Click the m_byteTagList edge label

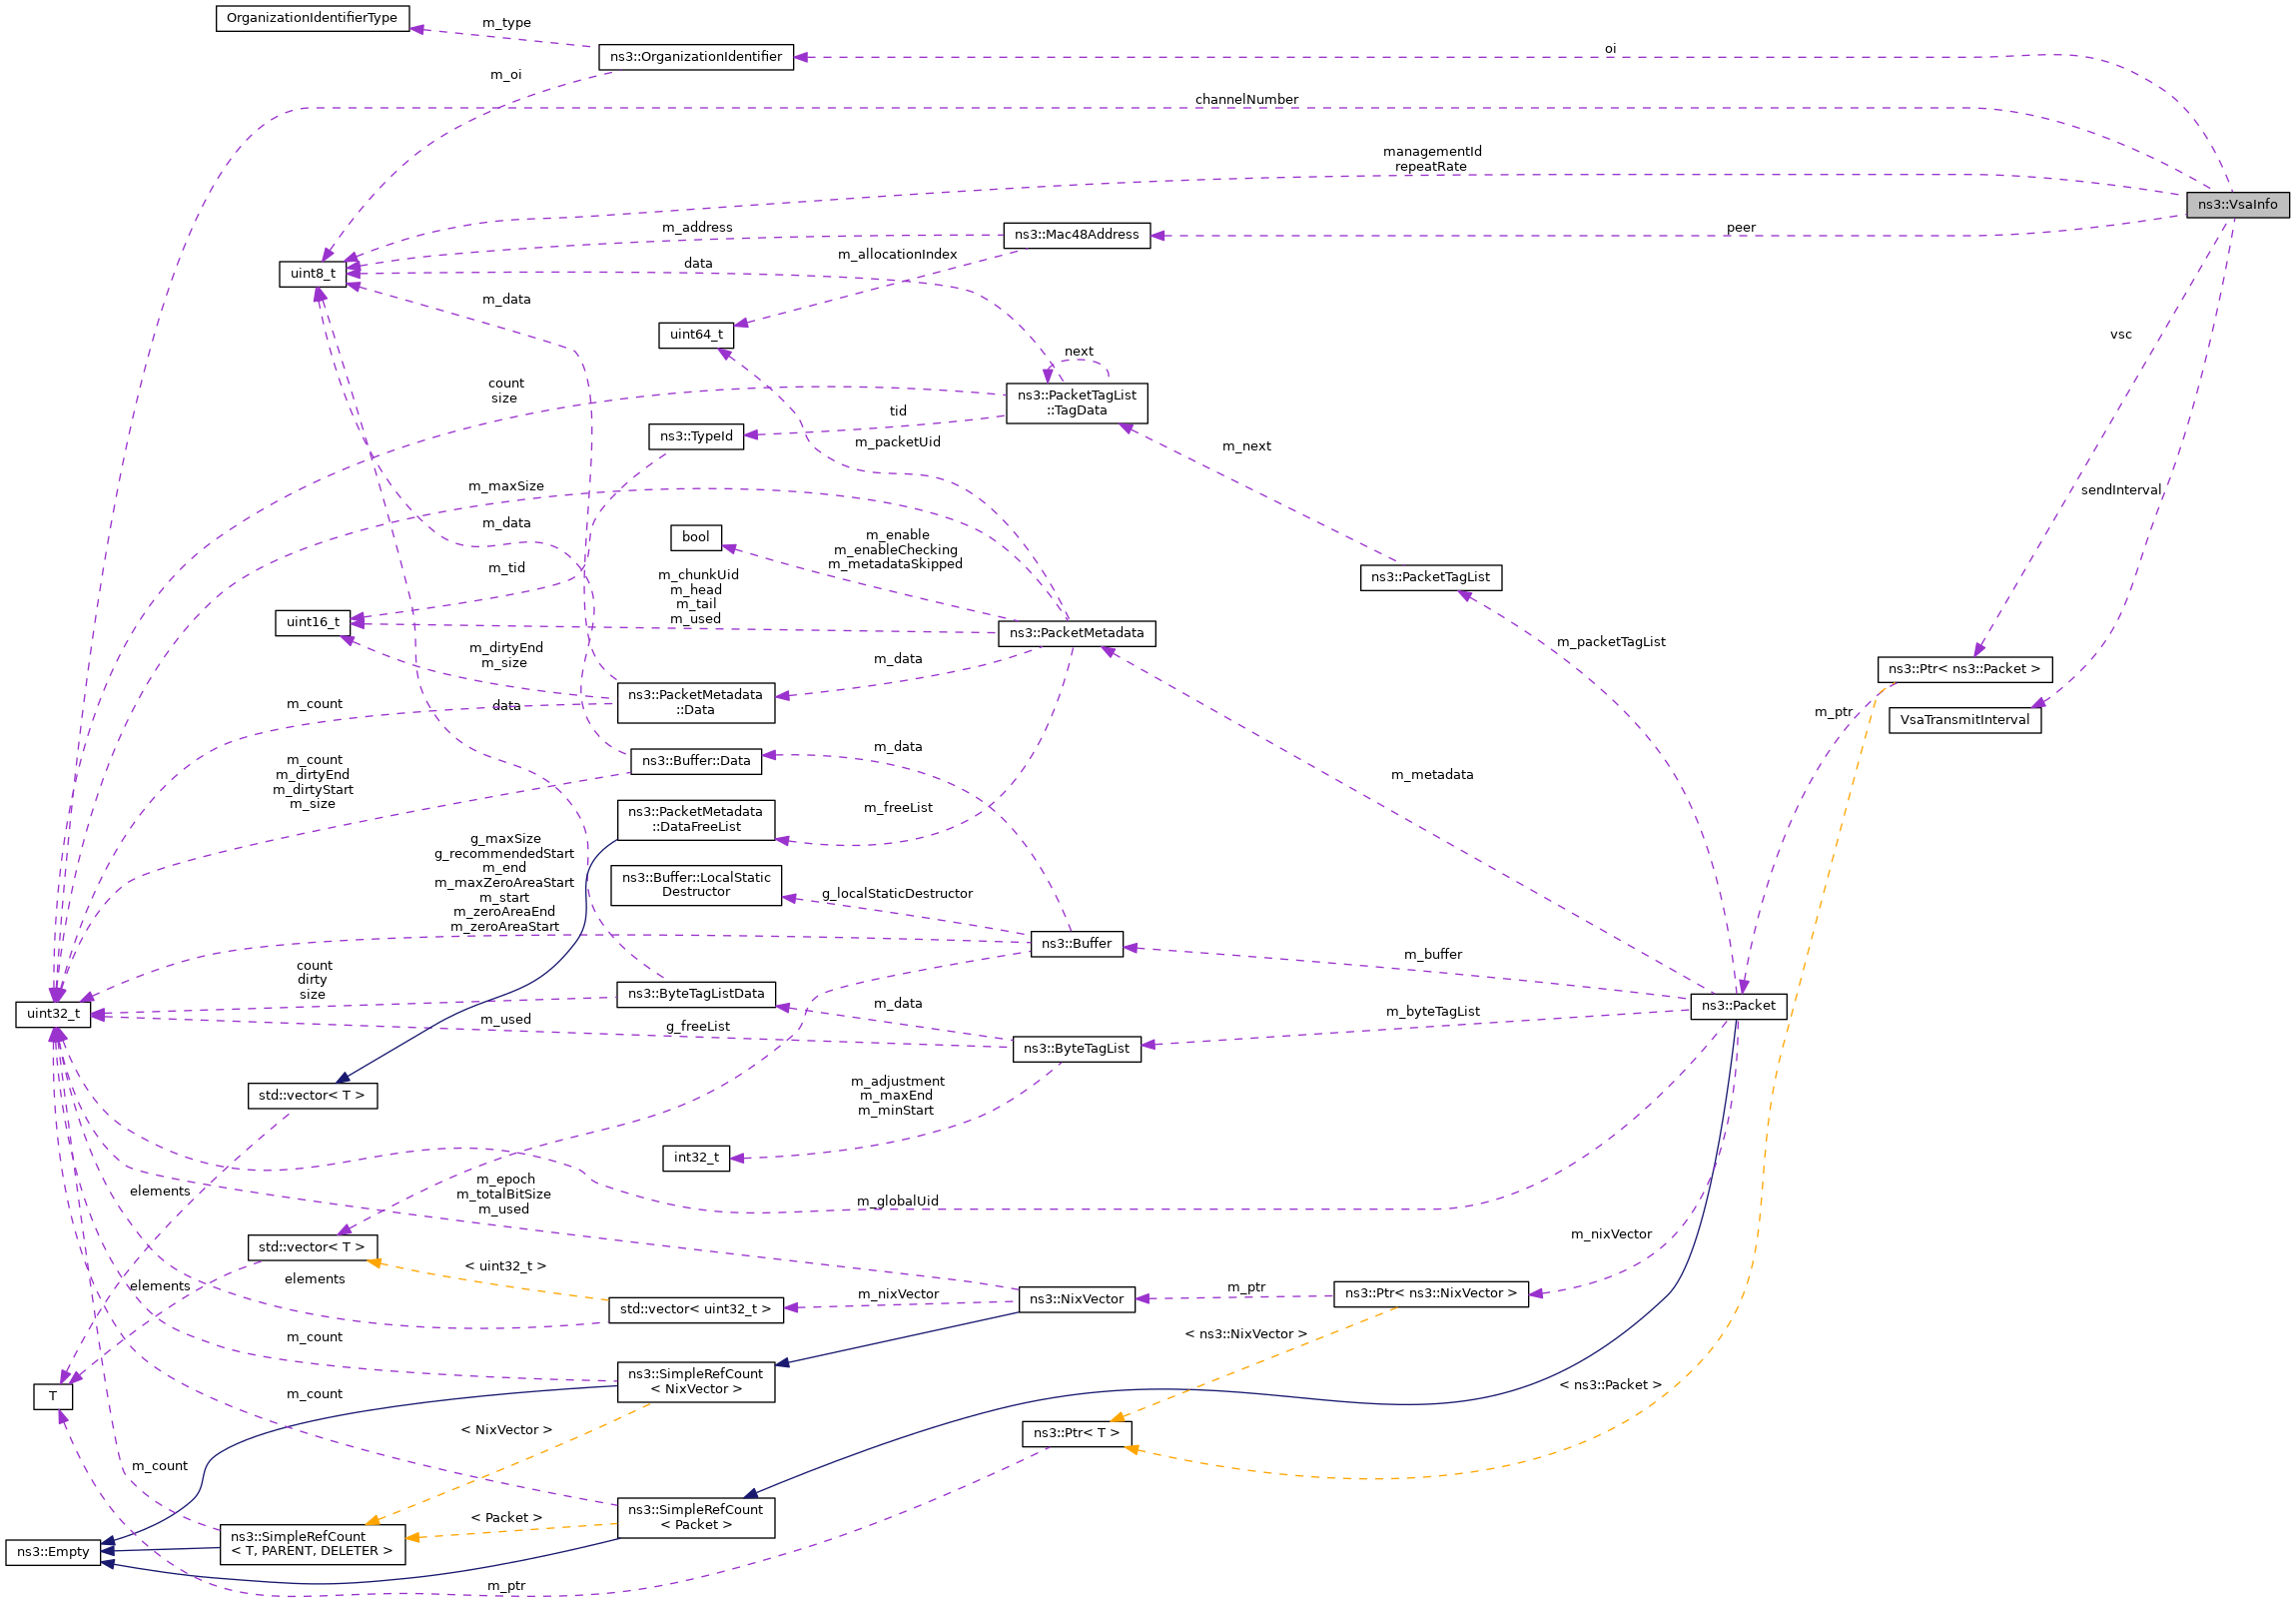click(x=1433, y=1012)
